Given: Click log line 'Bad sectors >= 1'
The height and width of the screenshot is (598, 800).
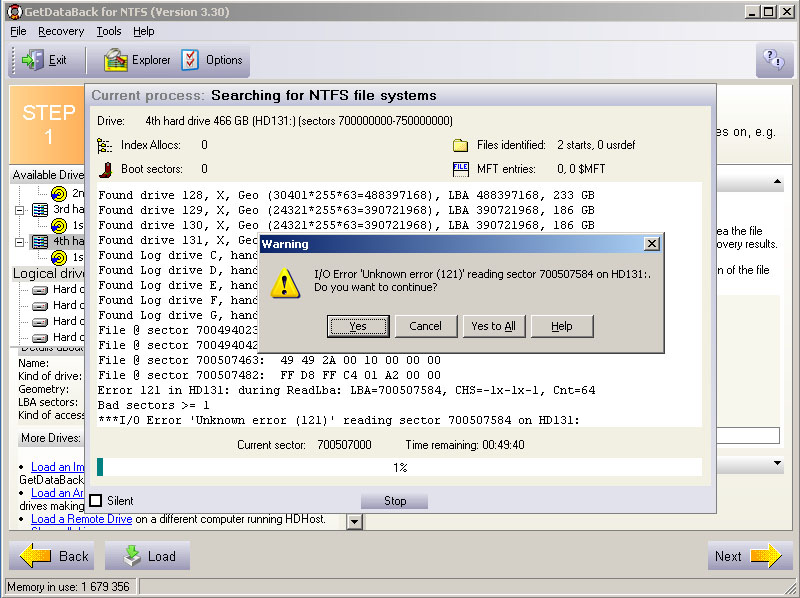Looking at the screenshot, I should pos(154,405).
